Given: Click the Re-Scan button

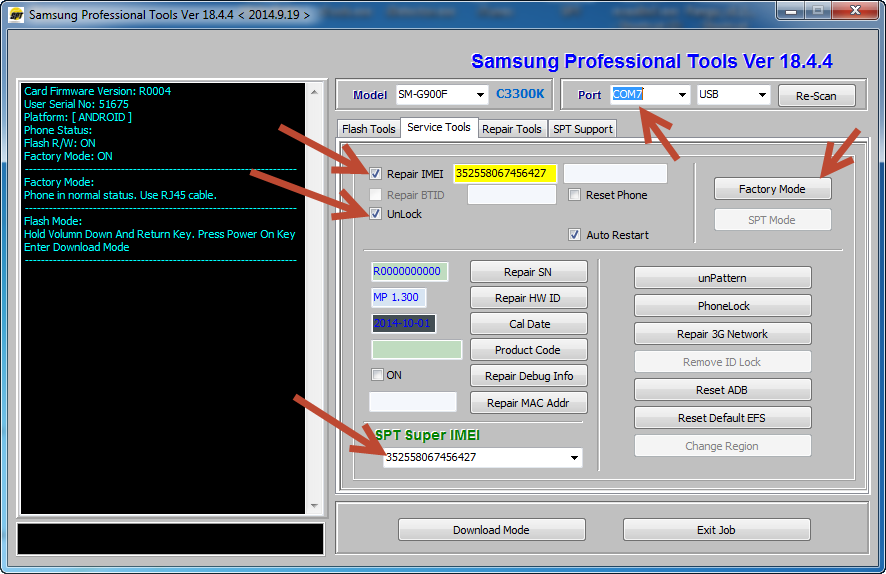Looking at the screenshot, I should point(816,96).
